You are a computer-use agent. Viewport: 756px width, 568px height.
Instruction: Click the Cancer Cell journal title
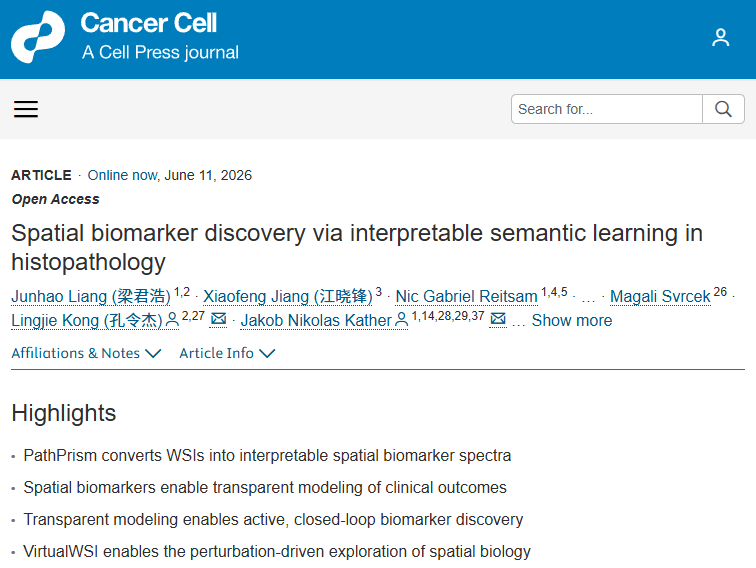149,23
